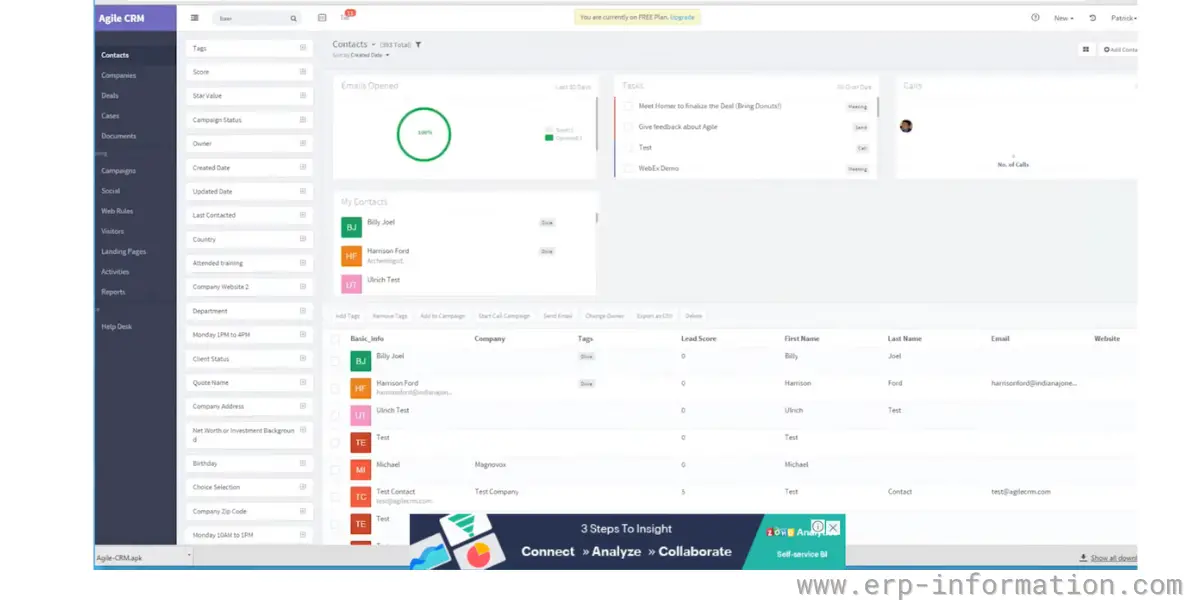The image size is (1200, 600).
Task: Click the Tasks widget scrollbar
Action: (878, 108)
